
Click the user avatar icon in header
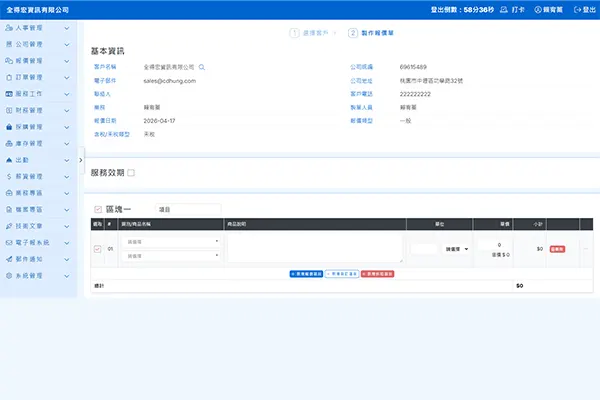coord(538,10)
